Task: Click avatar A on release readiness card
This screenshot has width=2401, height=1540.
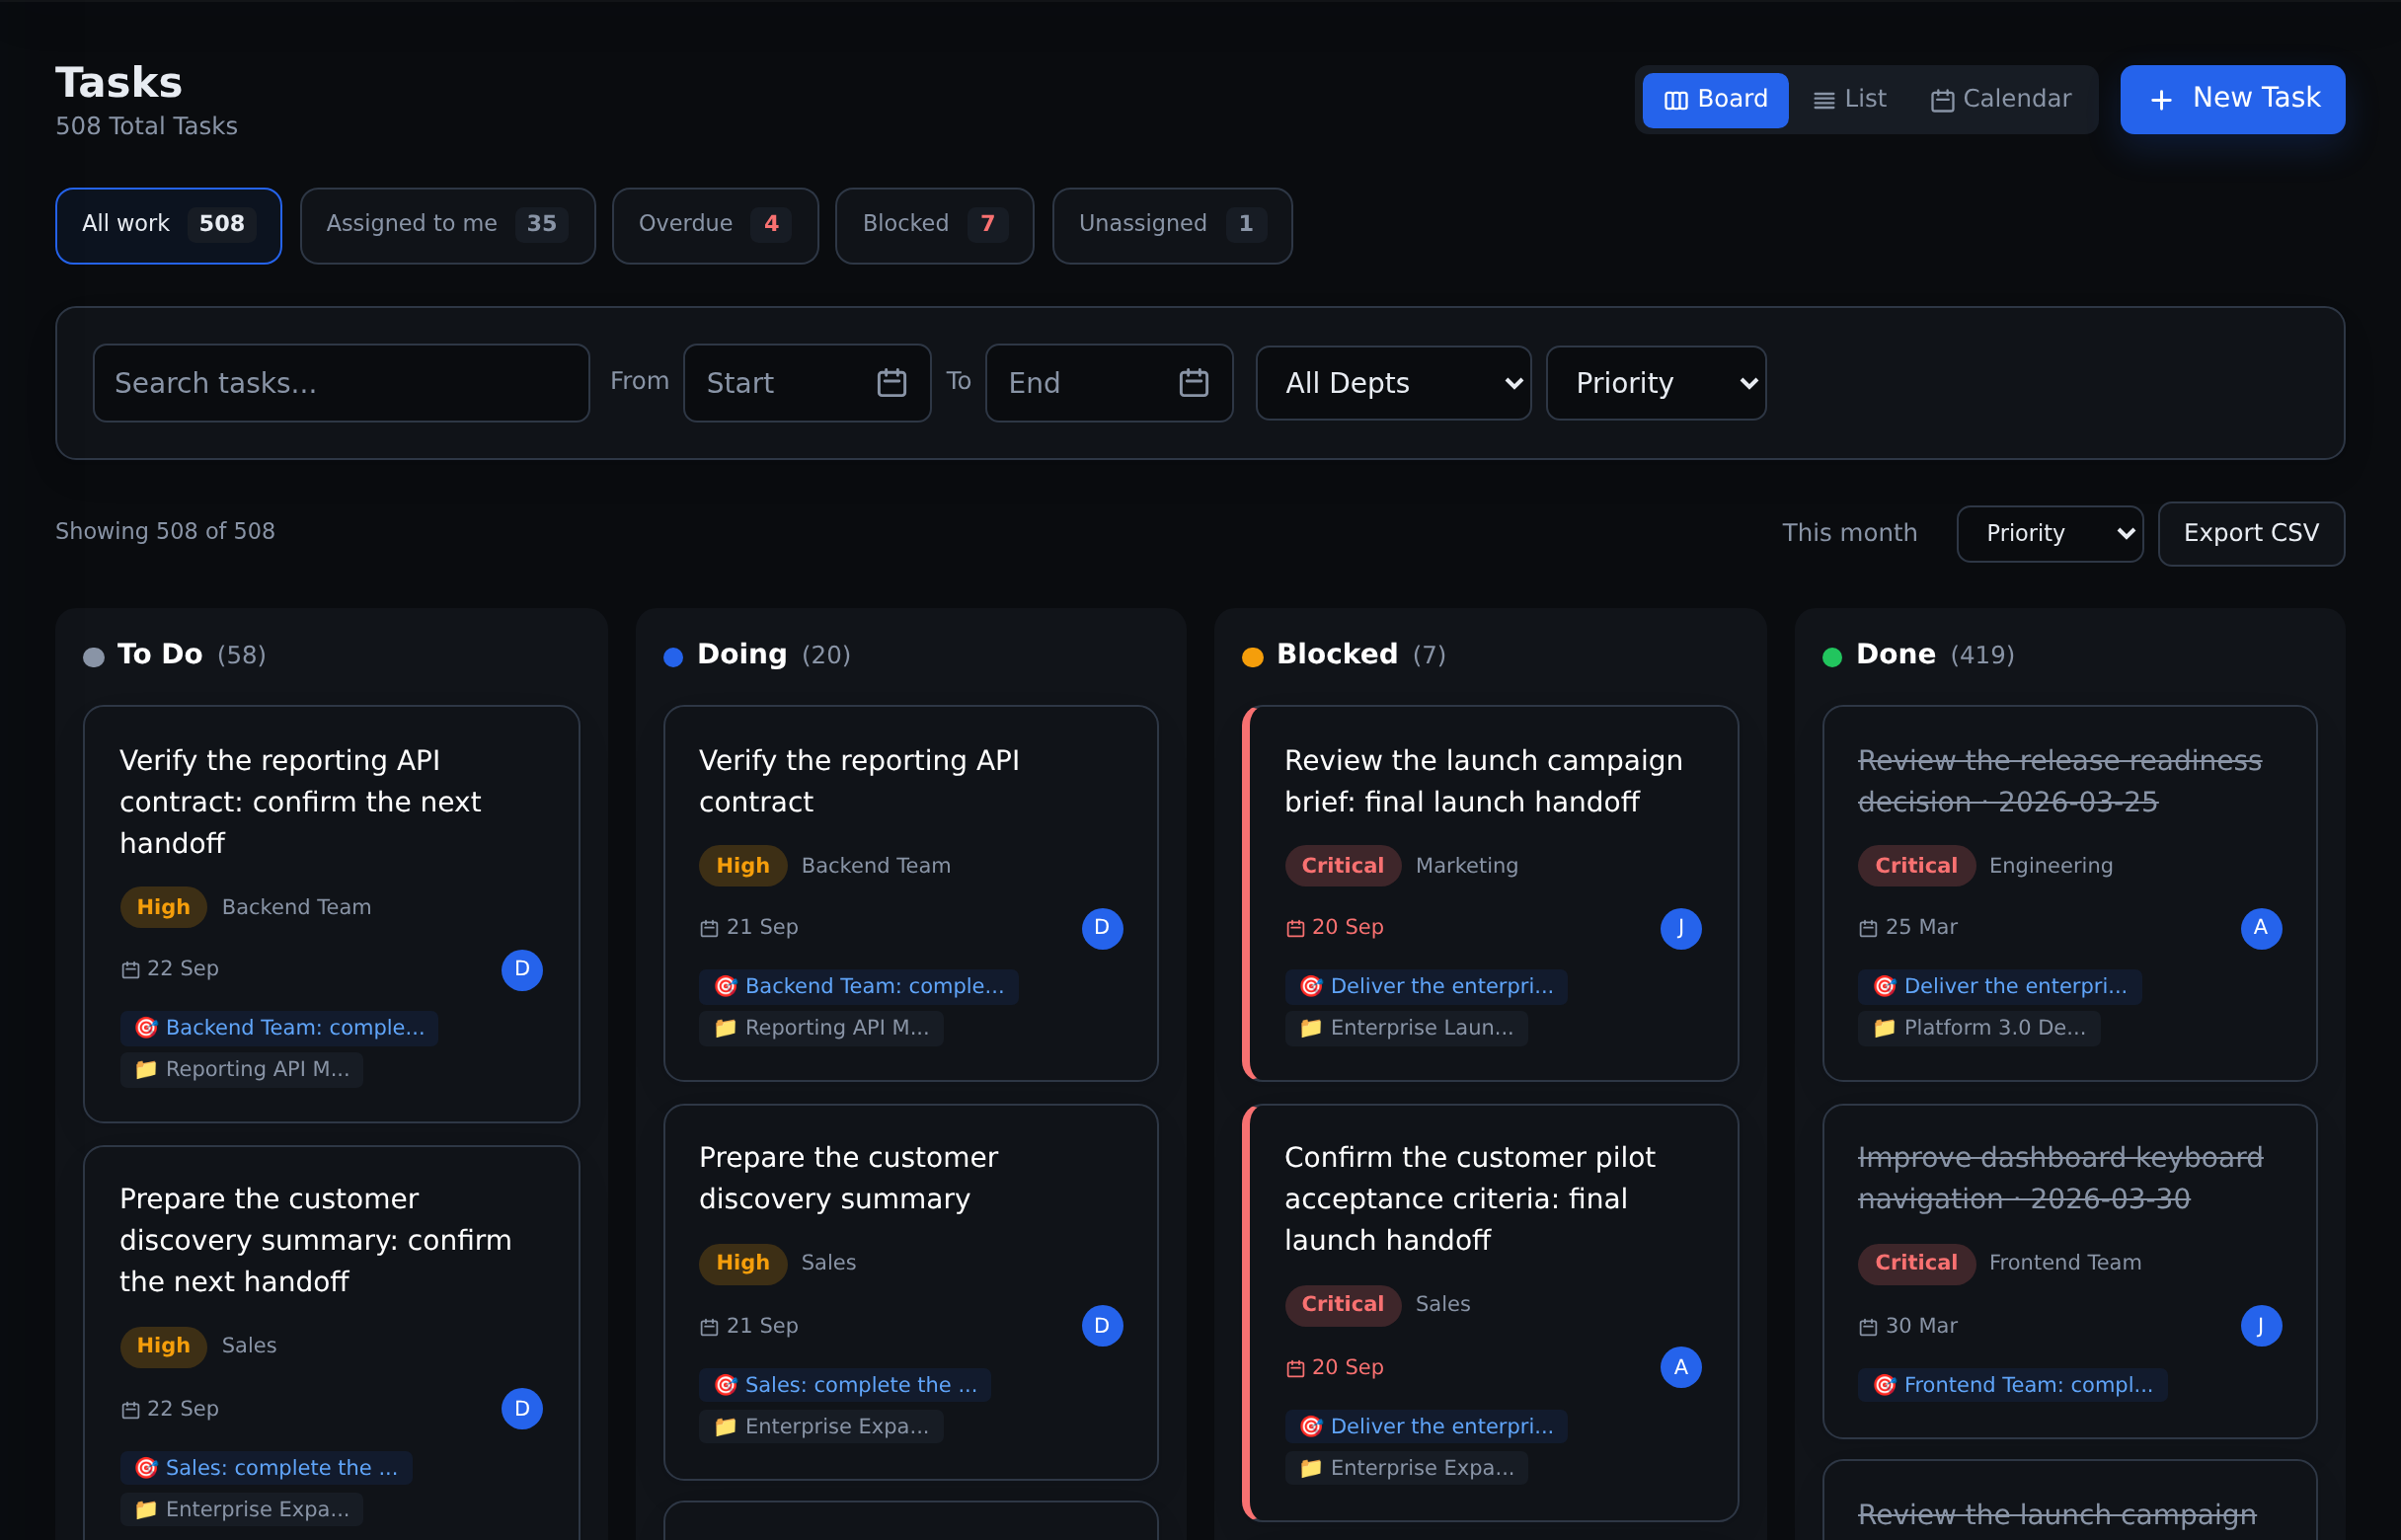Action: (2261, 928)
